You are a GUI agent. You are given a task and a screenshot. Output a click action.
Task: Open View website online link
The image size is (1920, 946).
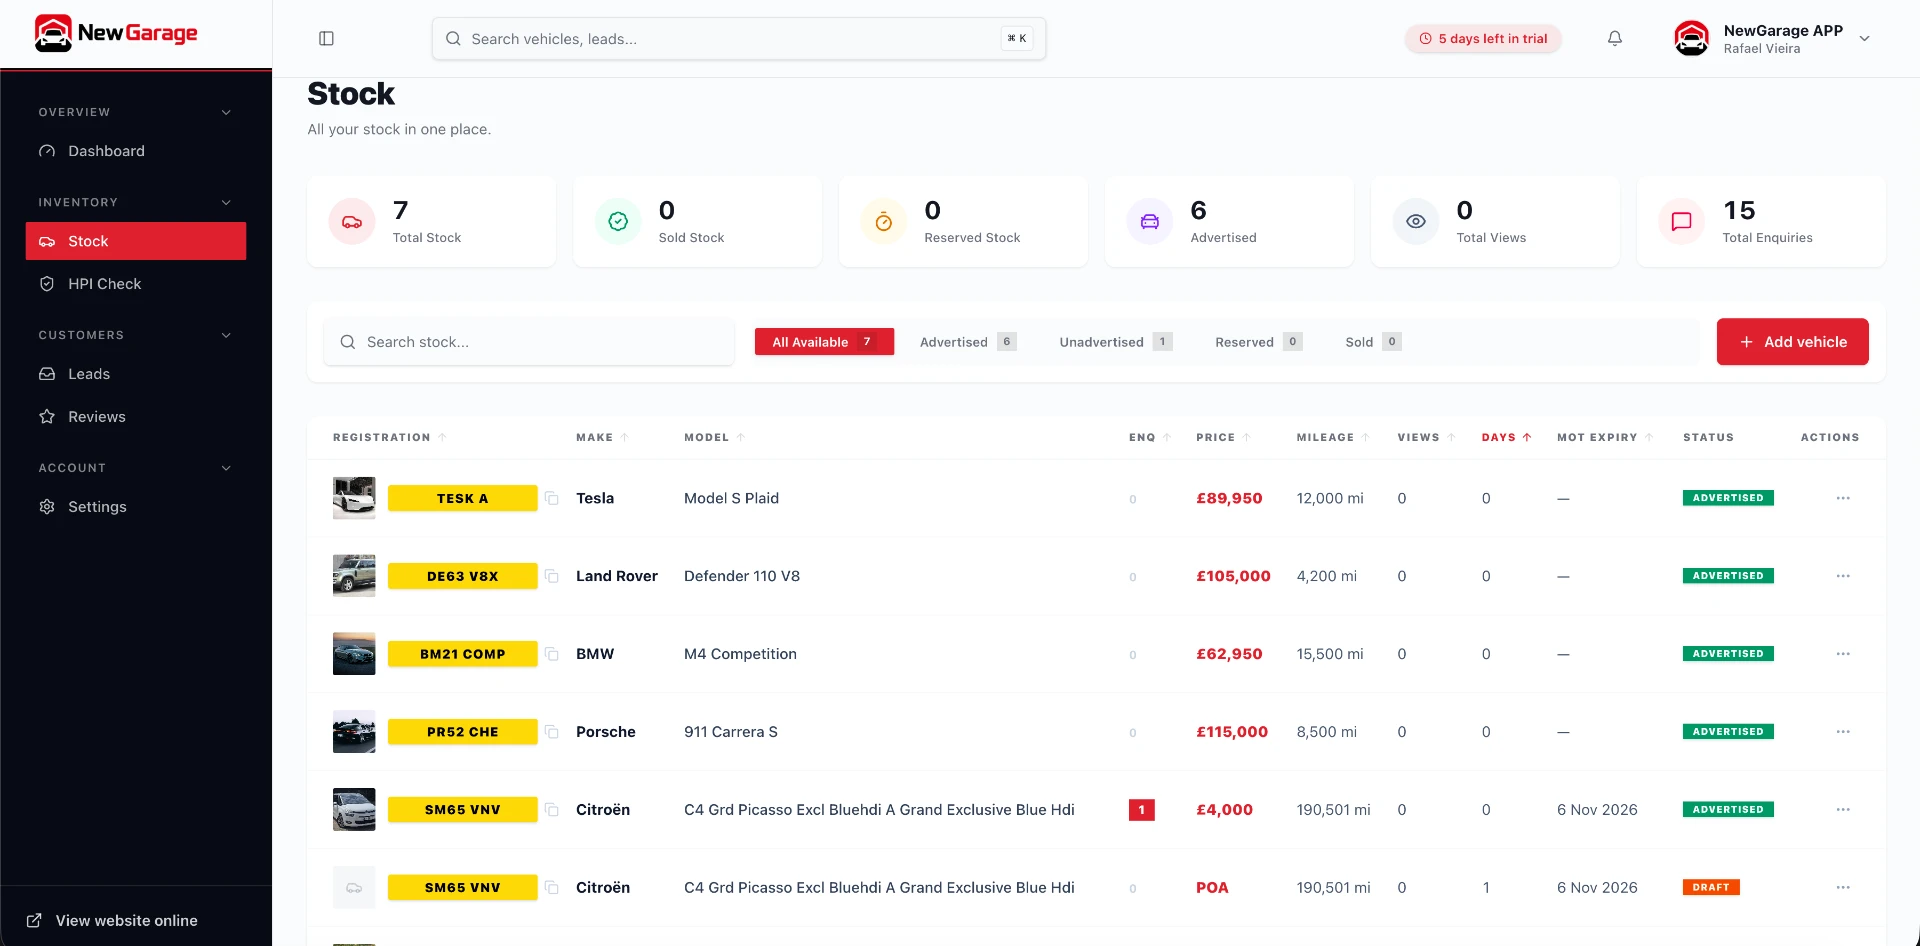[x=112, y=921]
